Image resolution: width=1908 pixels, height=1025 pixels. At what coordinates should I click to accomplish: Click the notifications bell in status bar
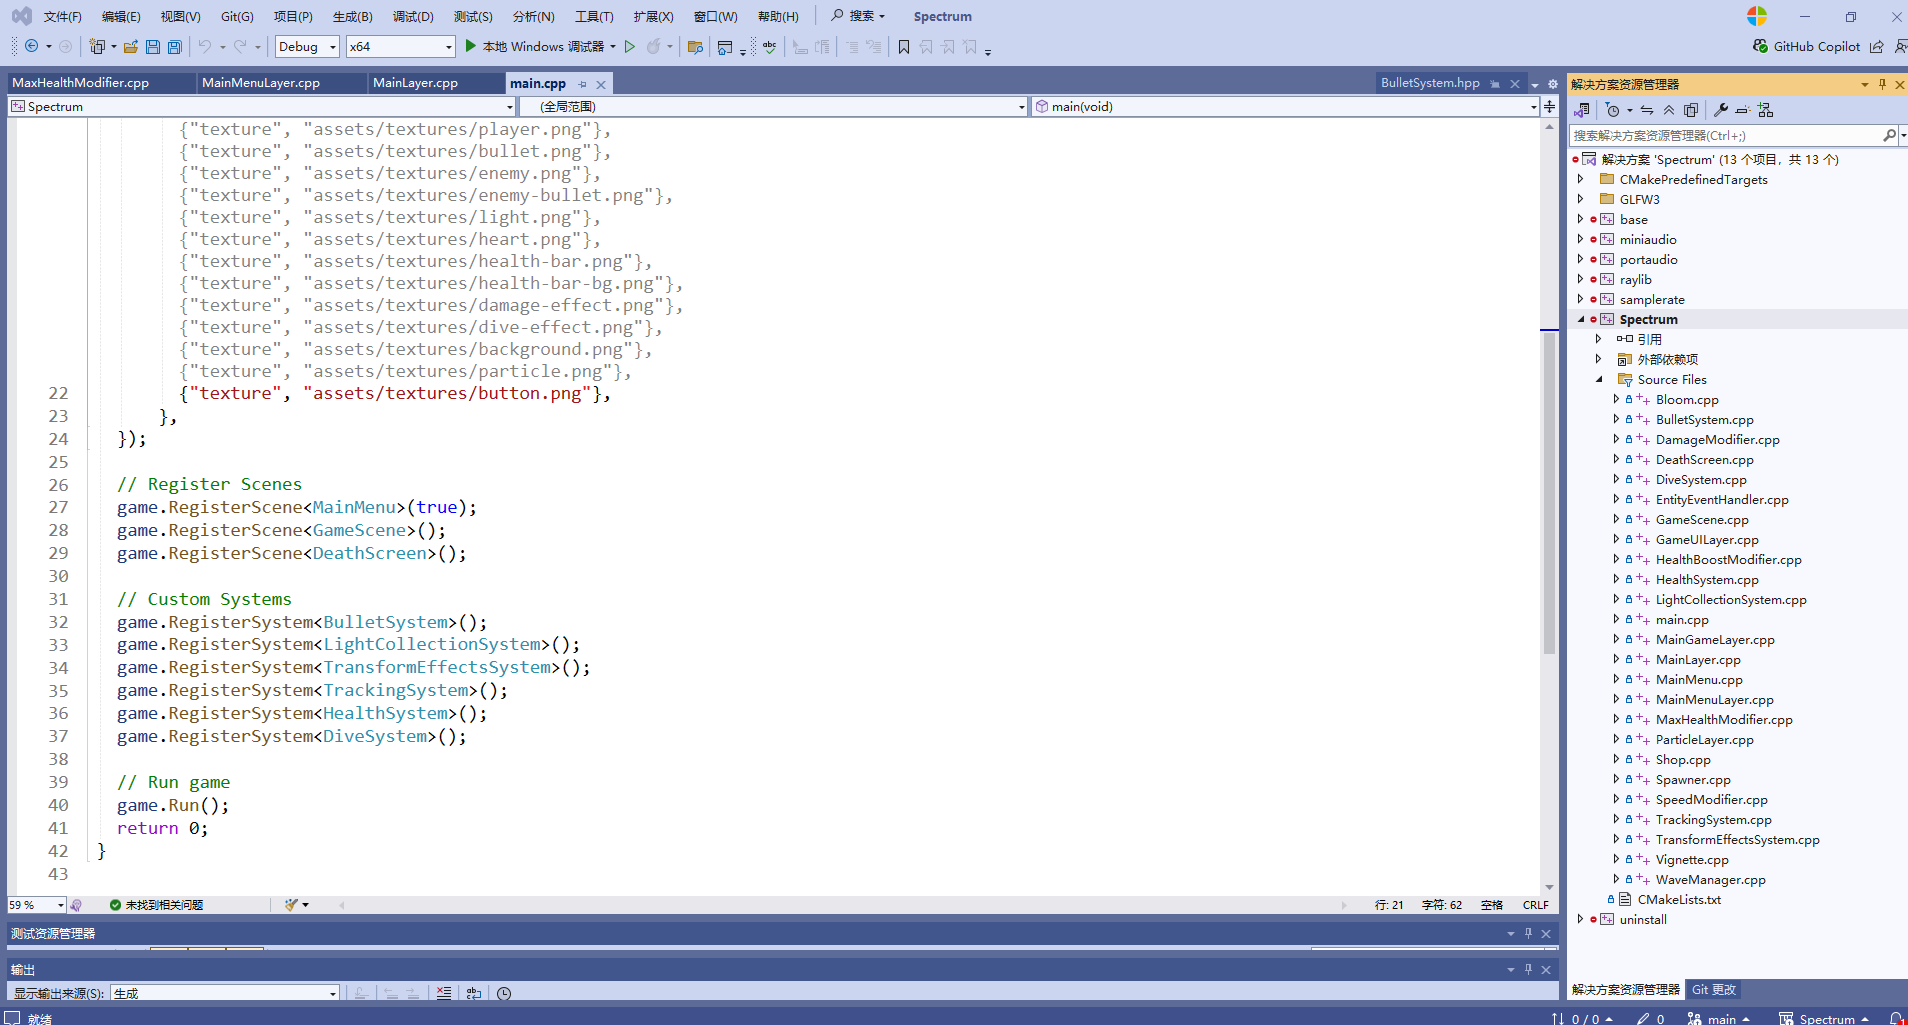coord(1896,1018)
